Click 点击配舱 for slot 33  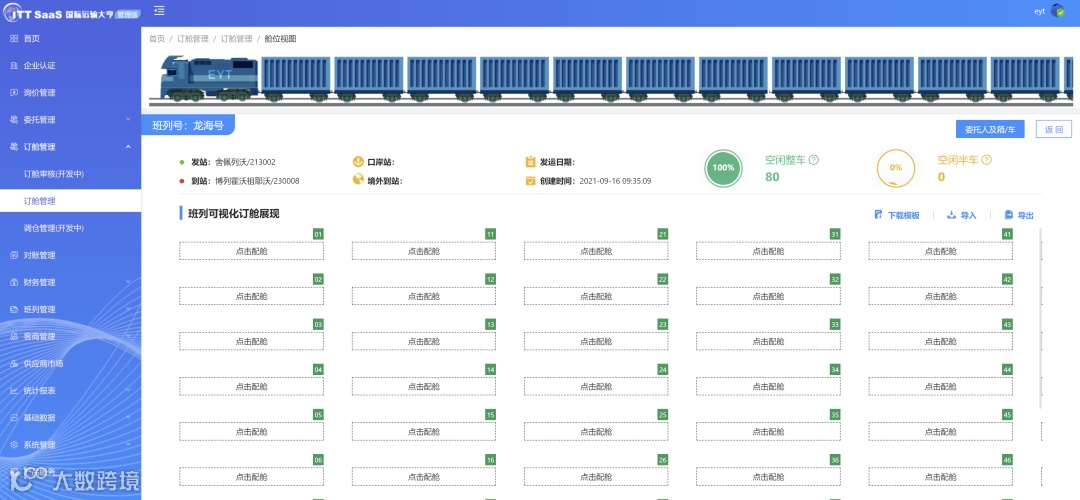[768, 342]
